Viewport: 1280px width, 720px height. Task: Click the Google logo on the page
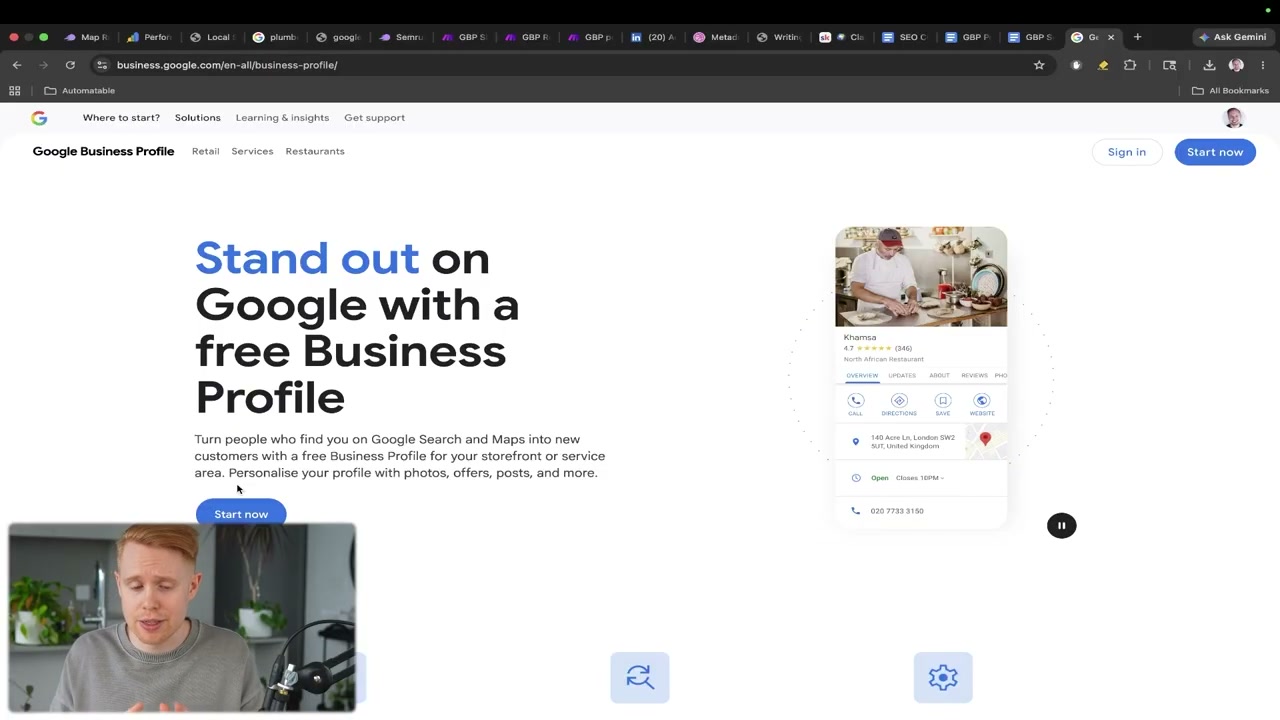pyautogui.click(x=39, y=118)
